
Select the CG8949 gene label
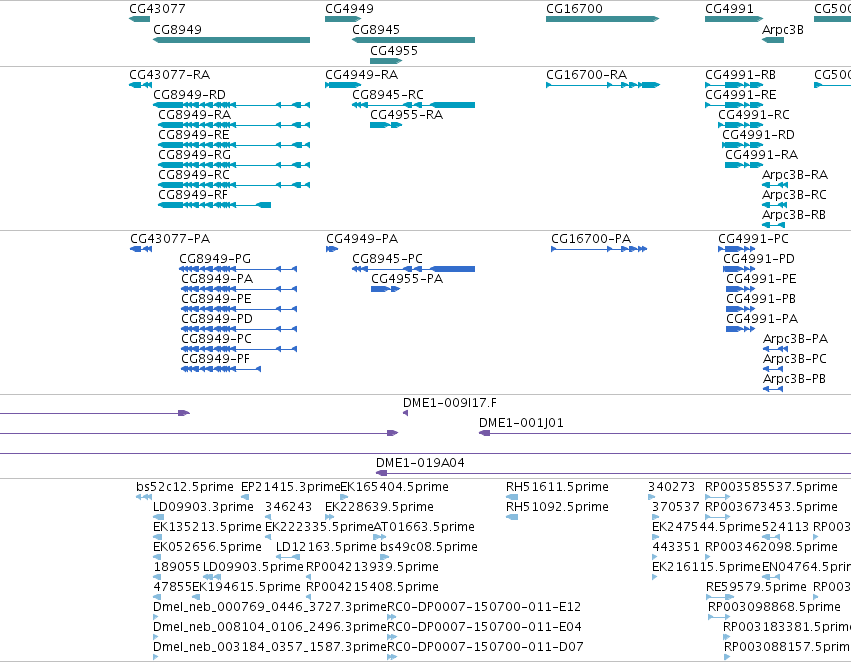pos(177,30)
